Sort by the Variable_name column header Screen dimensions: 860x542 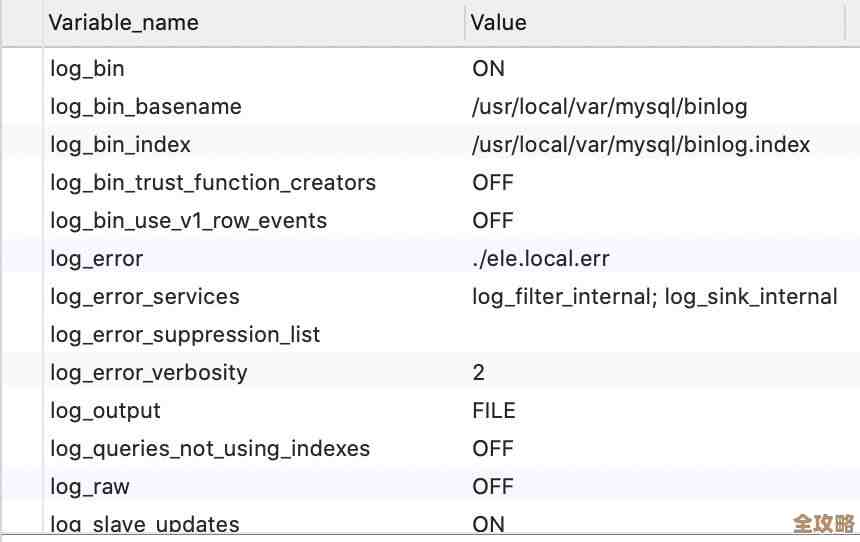[x=124, y=22]
